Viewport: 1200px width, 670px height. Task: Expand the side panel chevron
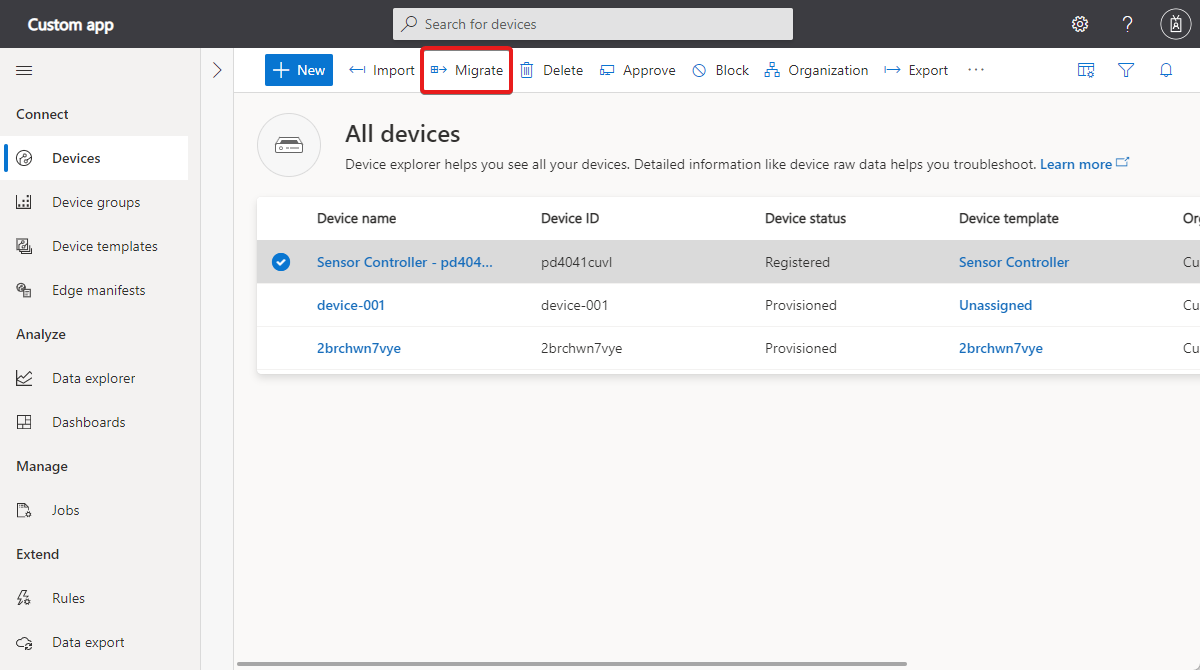click(217, 70)
